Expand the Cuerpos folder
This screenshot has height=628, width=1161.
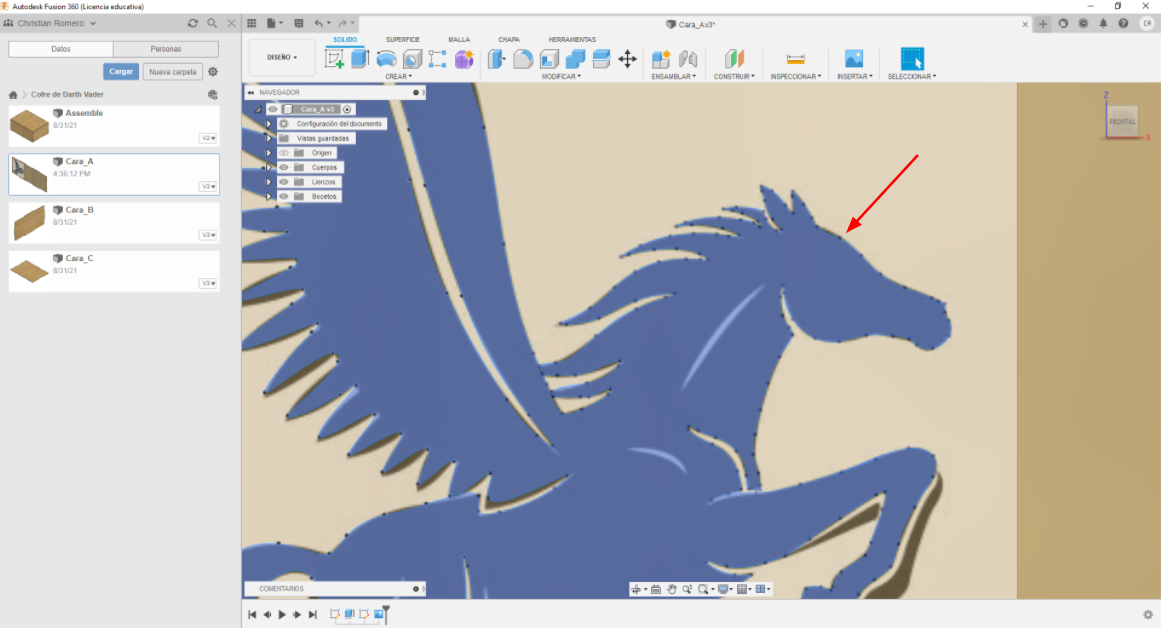(269, 167)
